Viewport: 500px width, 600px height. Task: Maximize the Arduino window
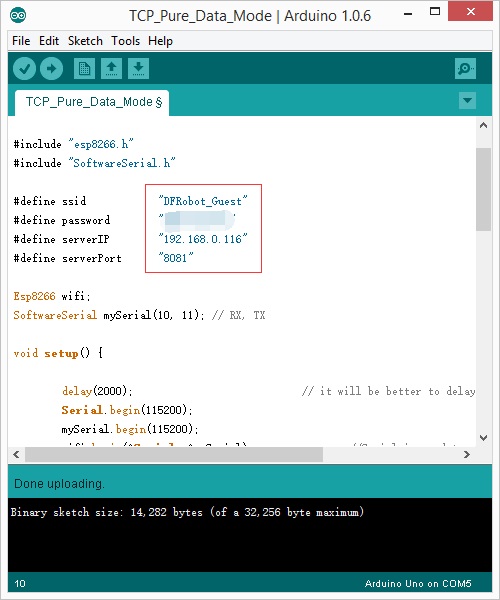[x=435, y=11]
